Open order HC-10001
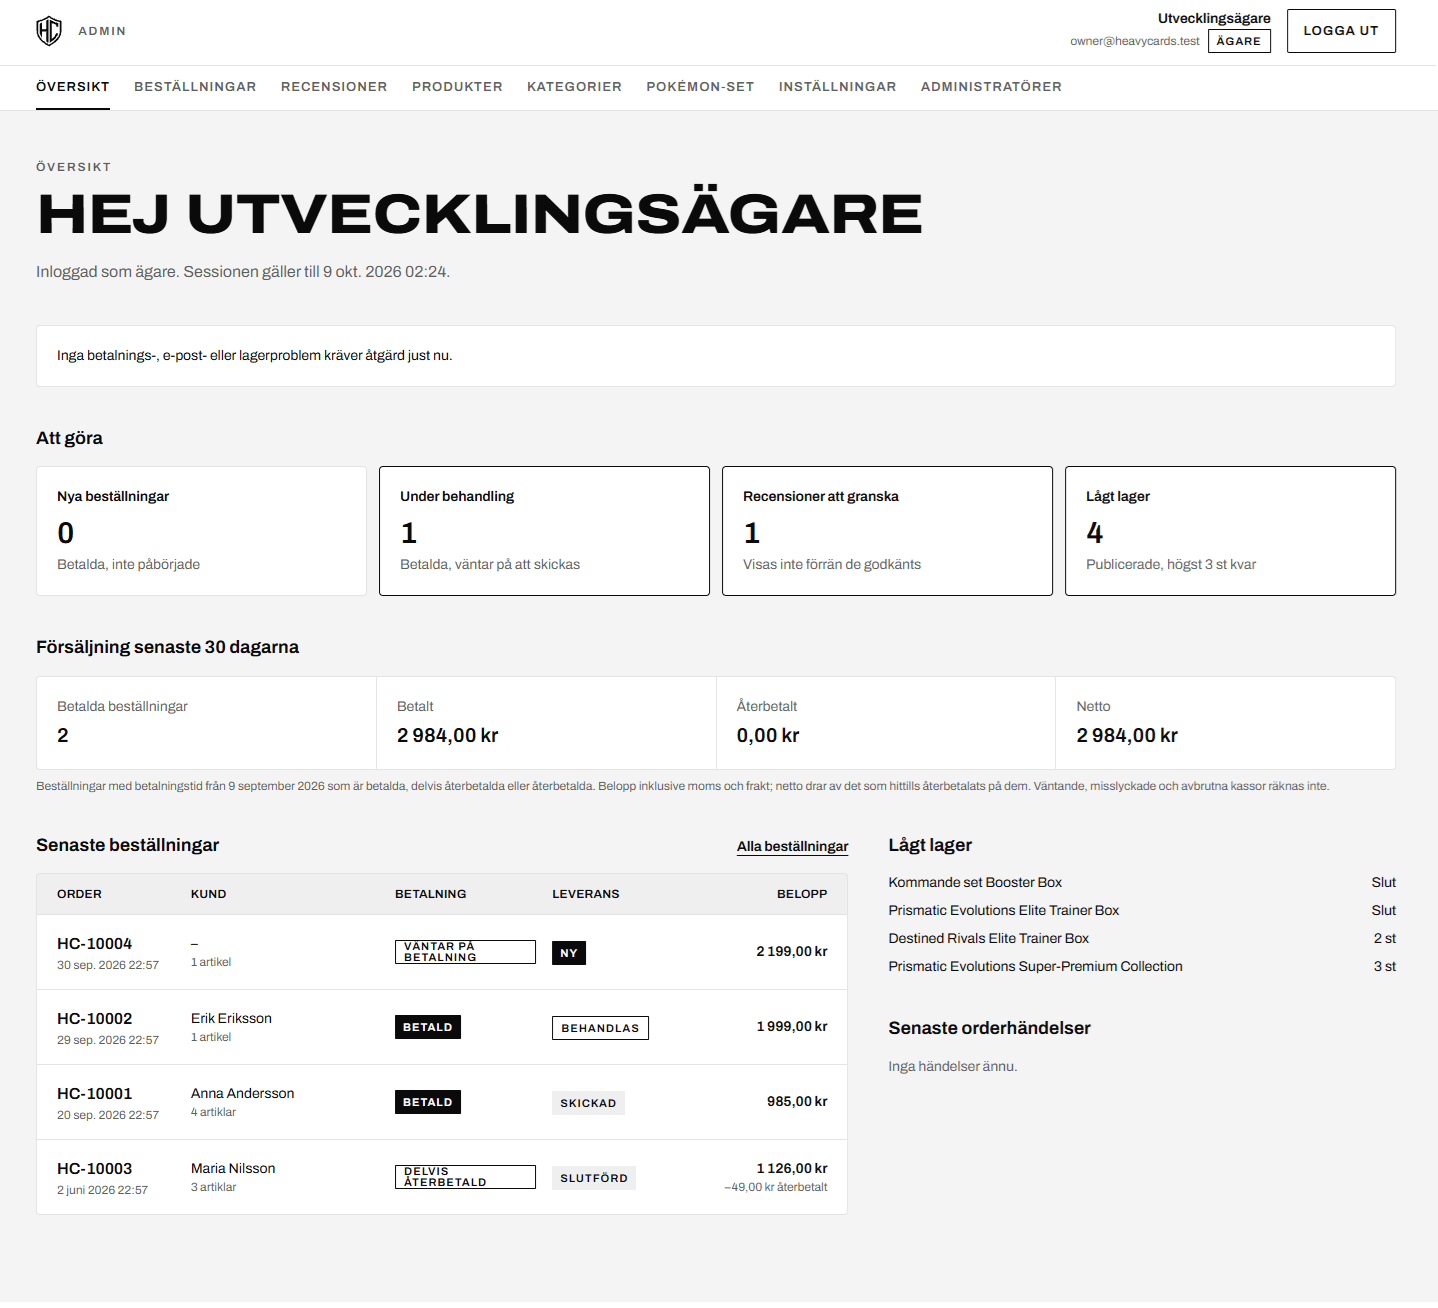This screenshot has height=1308, width=1438. click(94, 1094)
